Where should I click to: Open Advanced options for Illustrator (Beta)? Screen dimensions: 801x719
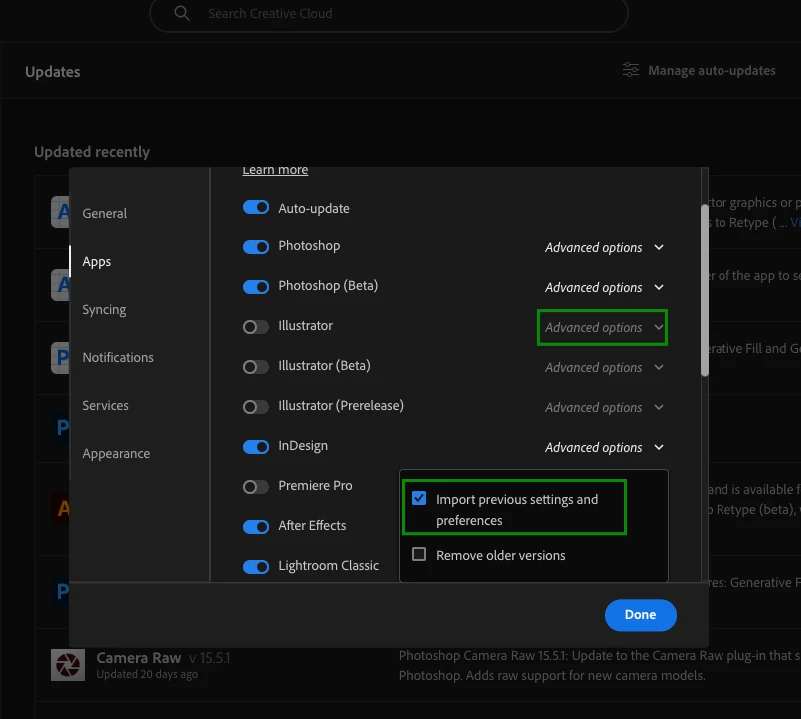(x=604, y=367)
